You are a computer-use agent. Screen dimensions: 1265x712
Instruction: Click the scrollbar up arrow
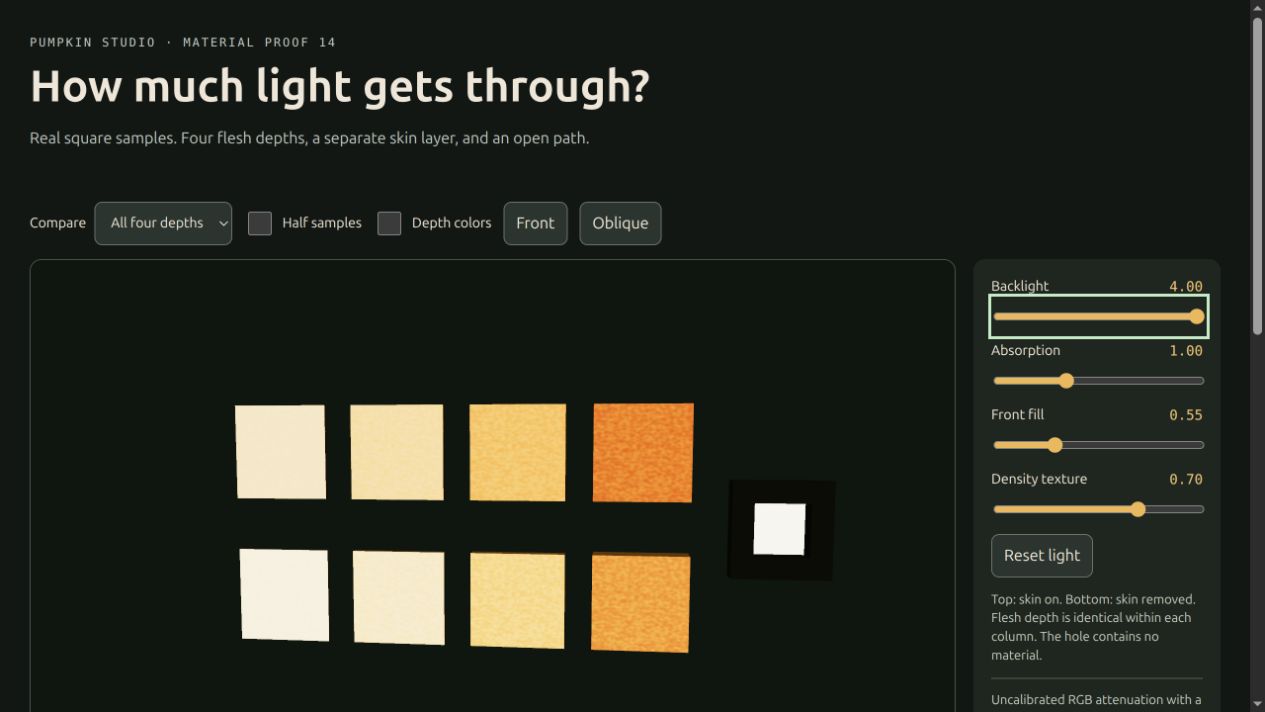tap(1257, 8)
